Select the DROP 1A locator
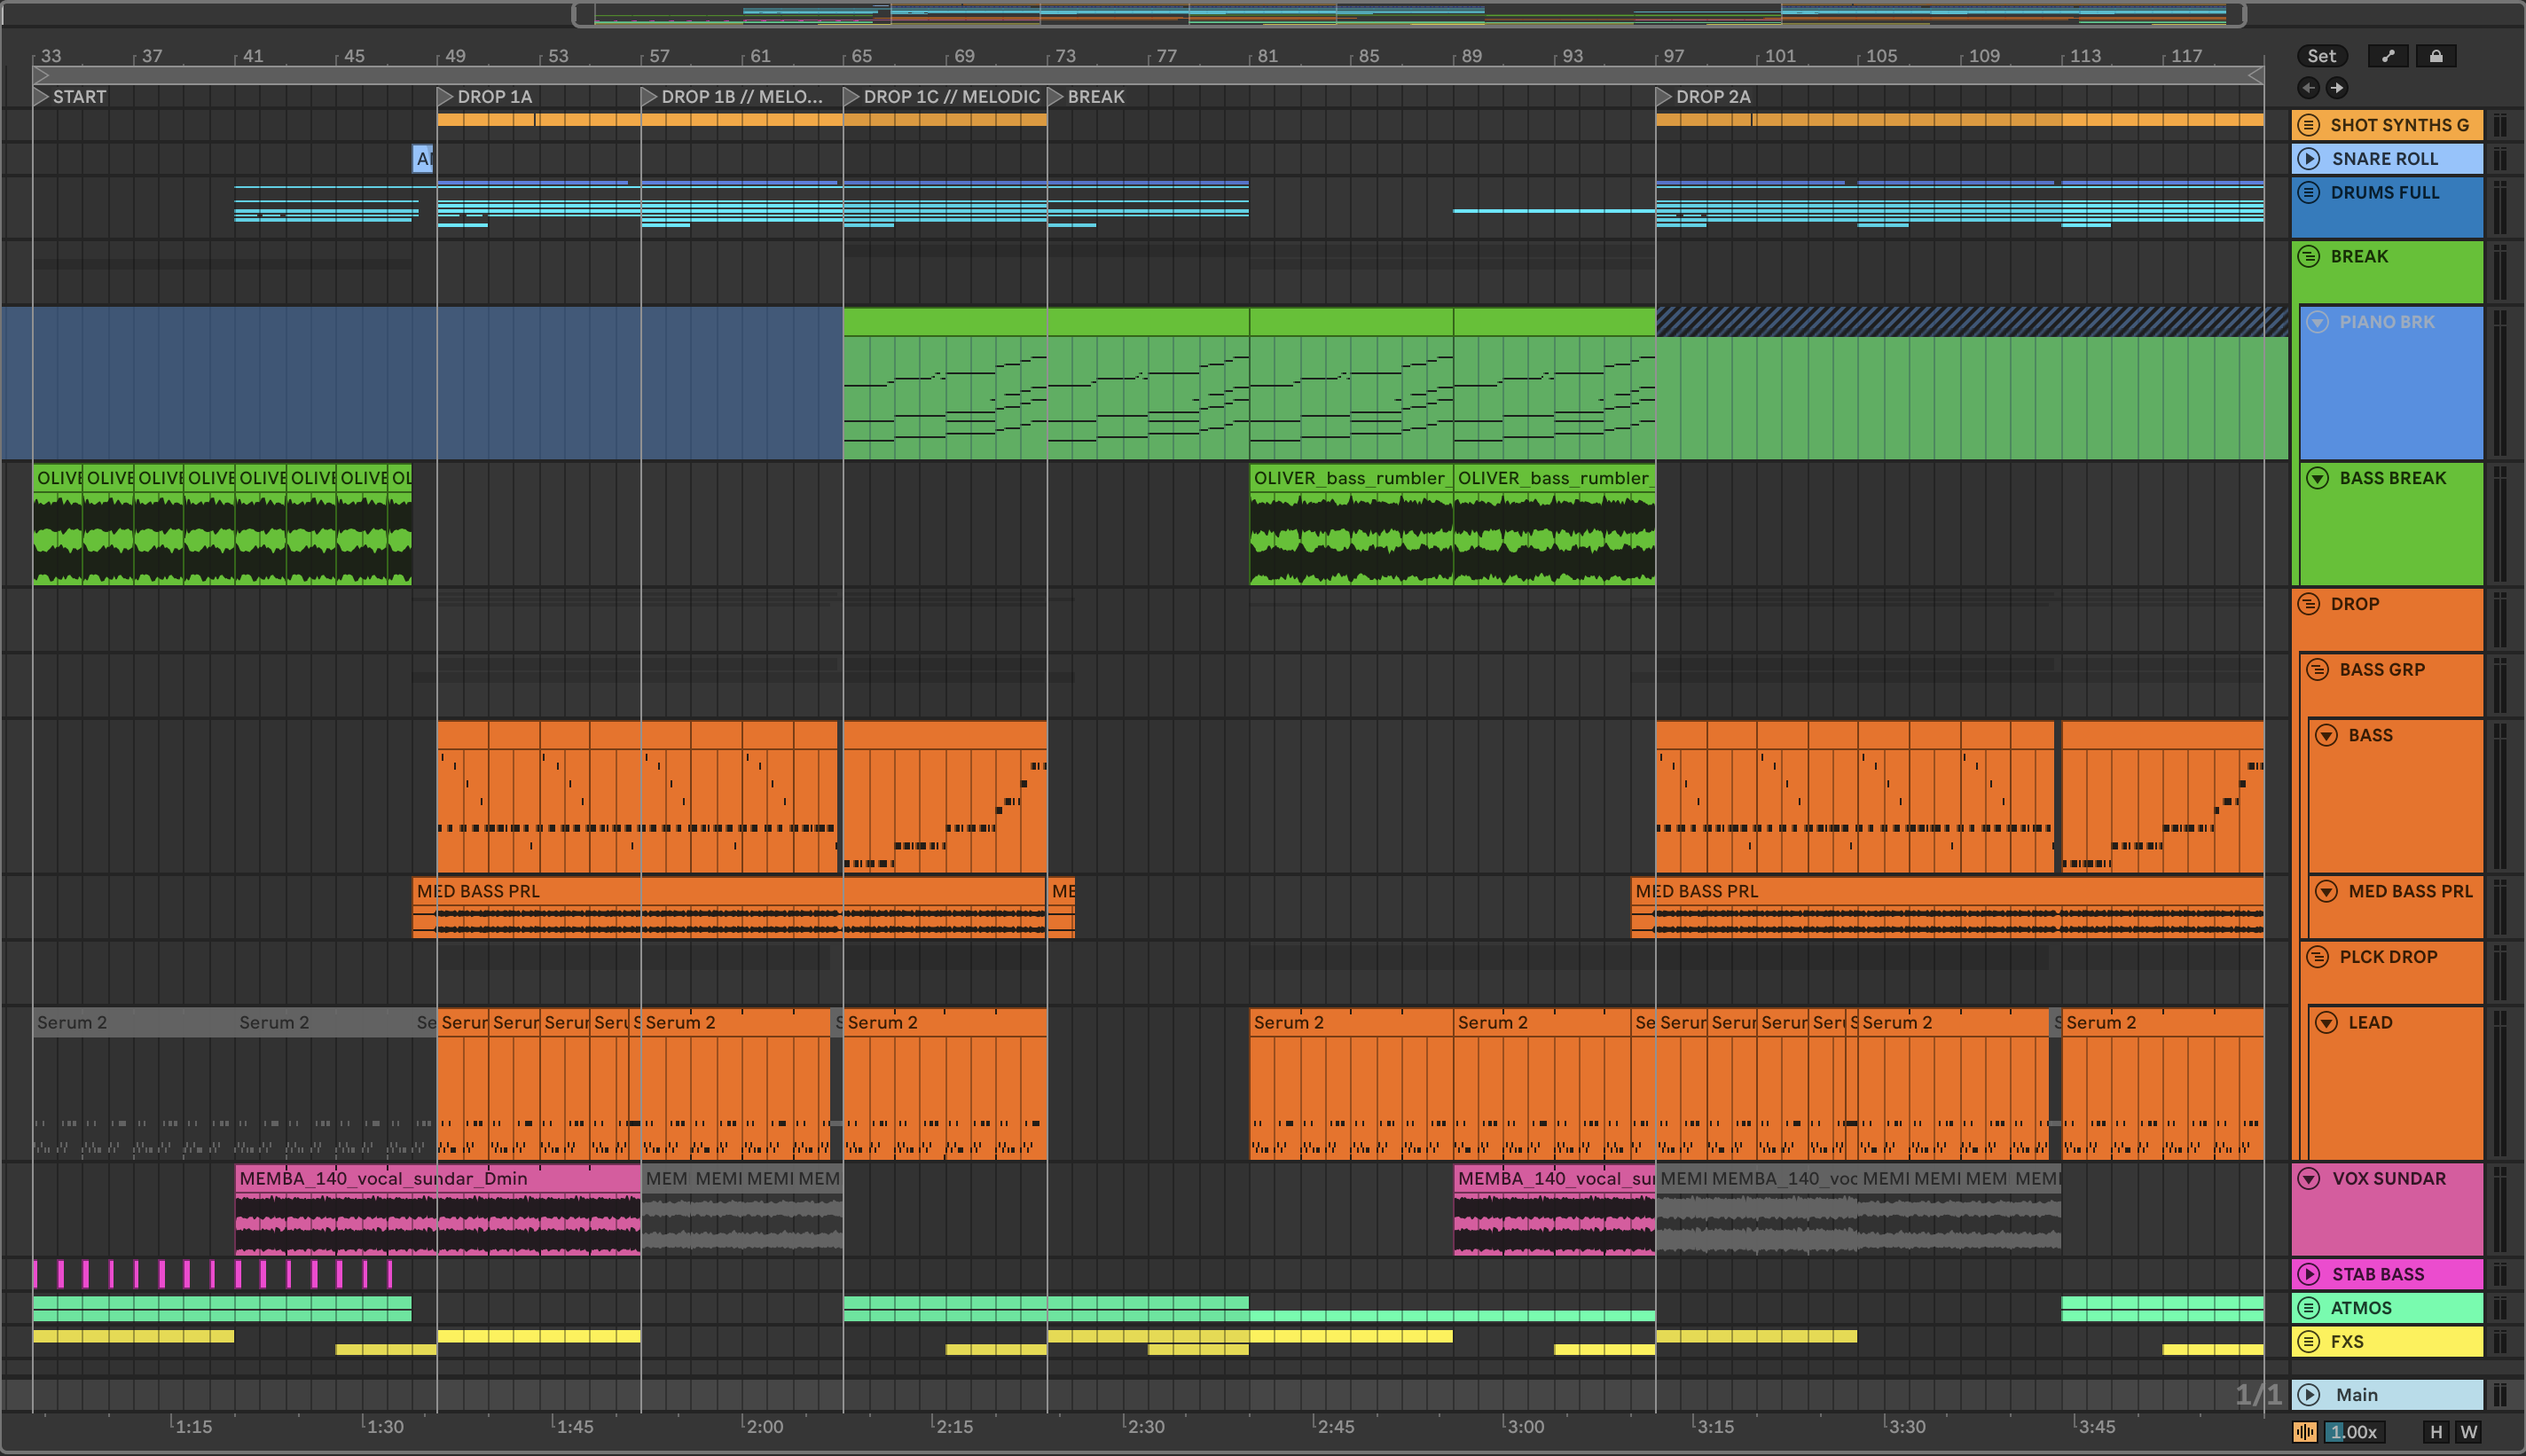The image size is (2526, 1456). [485, 97]
